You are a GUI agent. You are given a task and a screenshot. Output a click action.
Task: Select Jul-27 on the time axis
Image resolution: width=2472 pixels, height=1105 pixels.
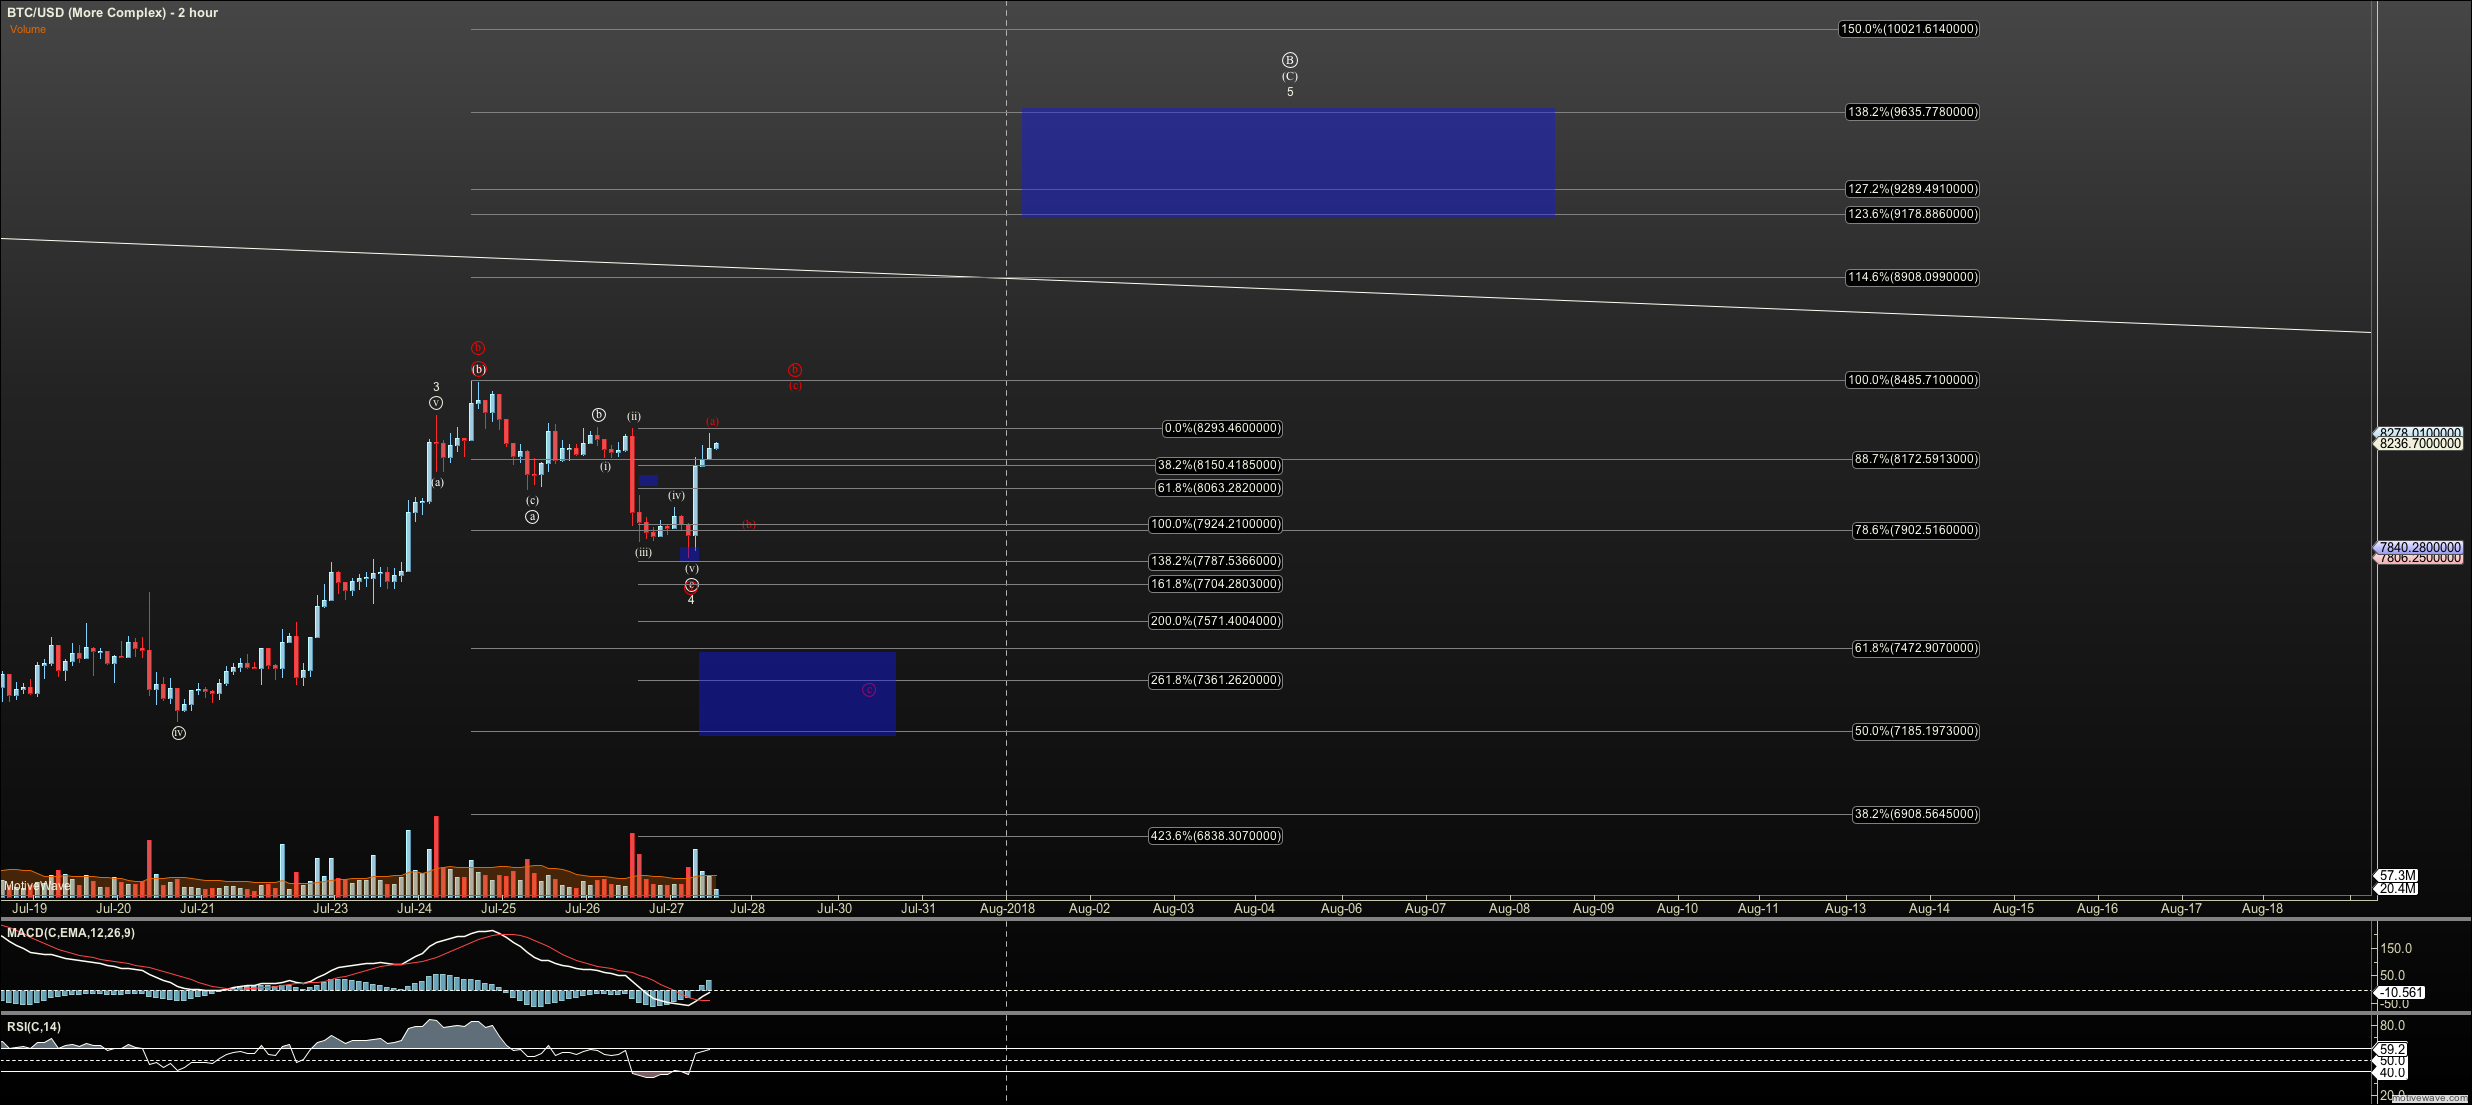[x=666, y=909]
